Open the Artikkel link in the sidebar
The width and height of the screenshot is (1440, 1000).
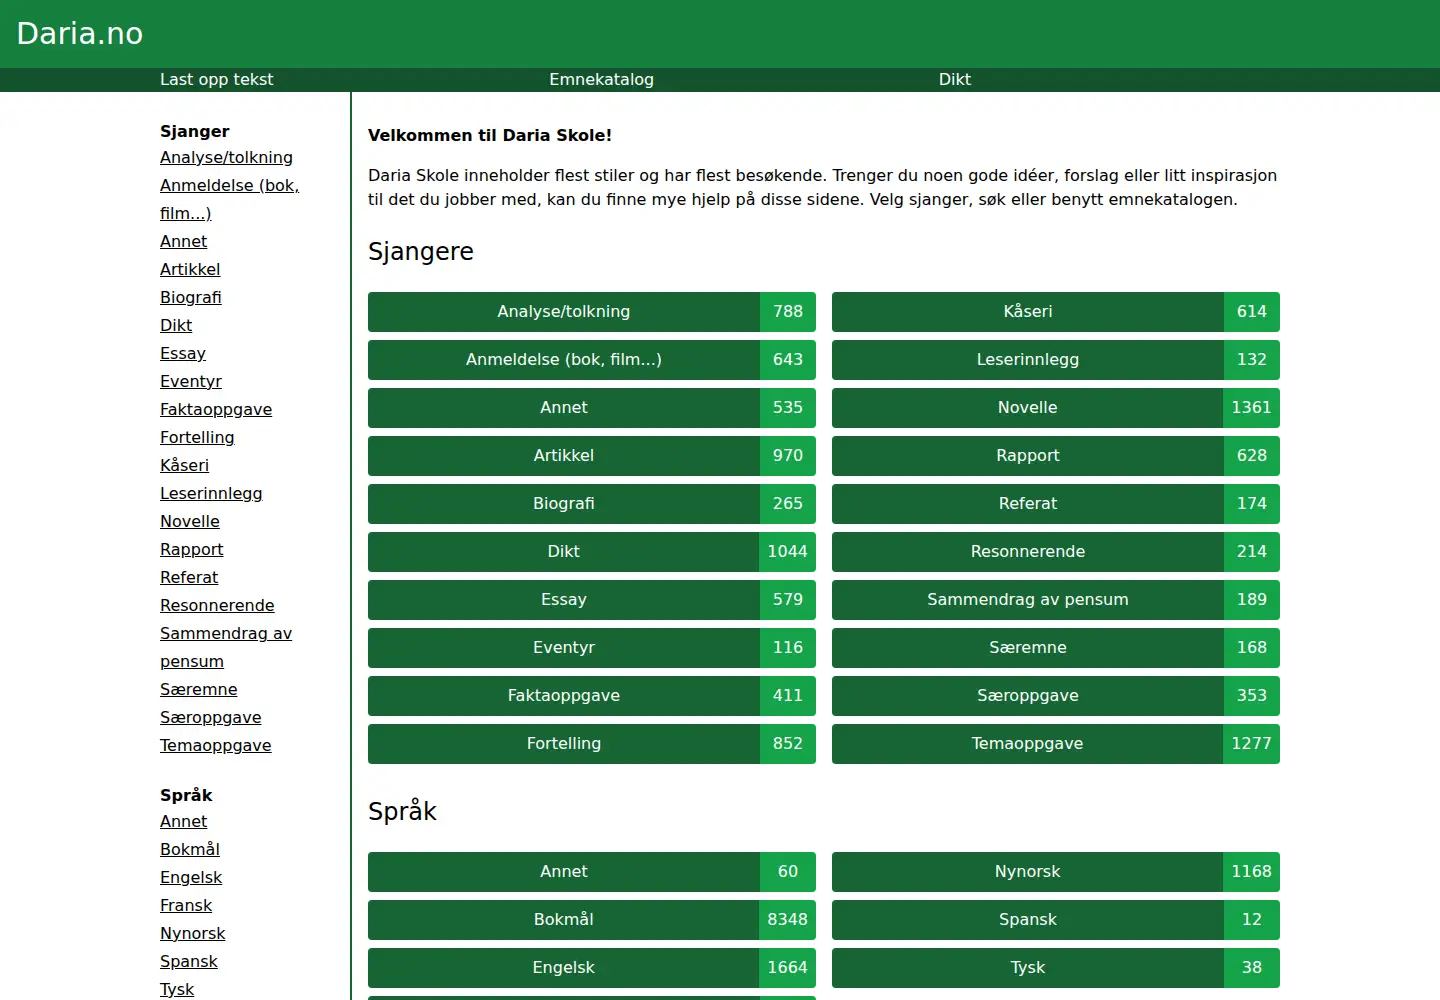coord(190,270)
